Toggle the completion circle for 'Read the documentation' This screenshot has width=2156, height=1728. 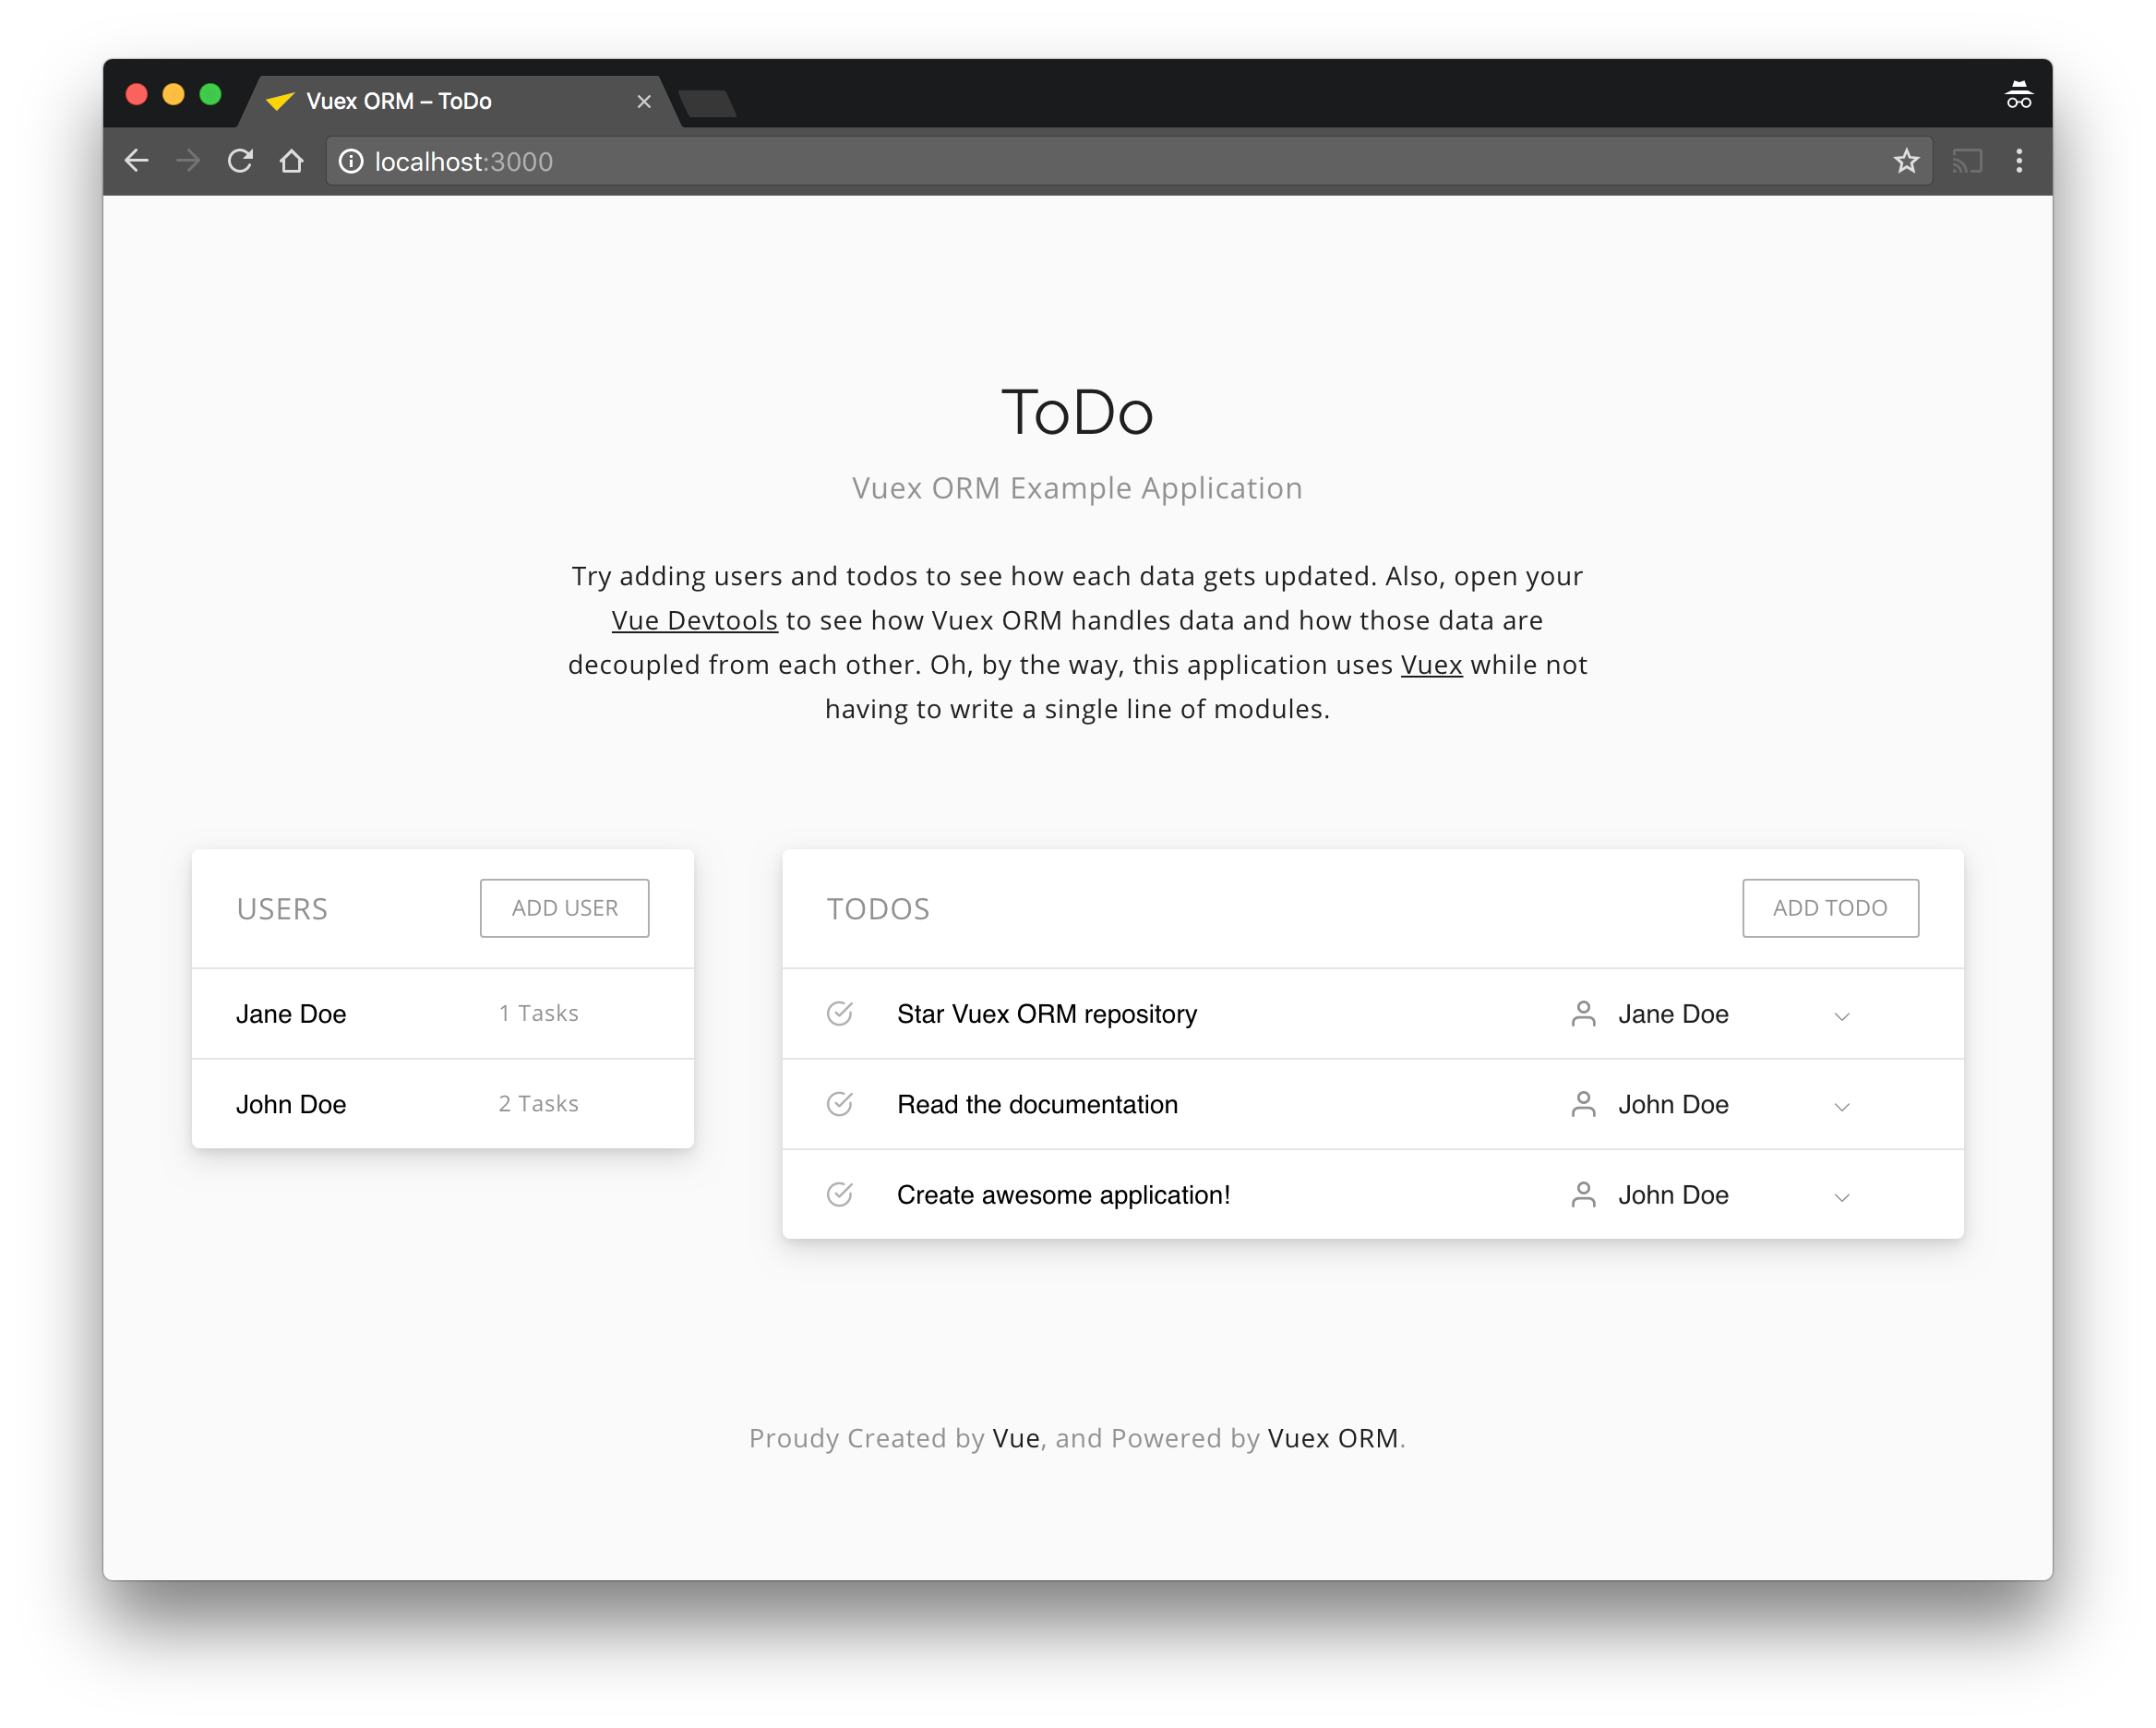(839, 1104)
